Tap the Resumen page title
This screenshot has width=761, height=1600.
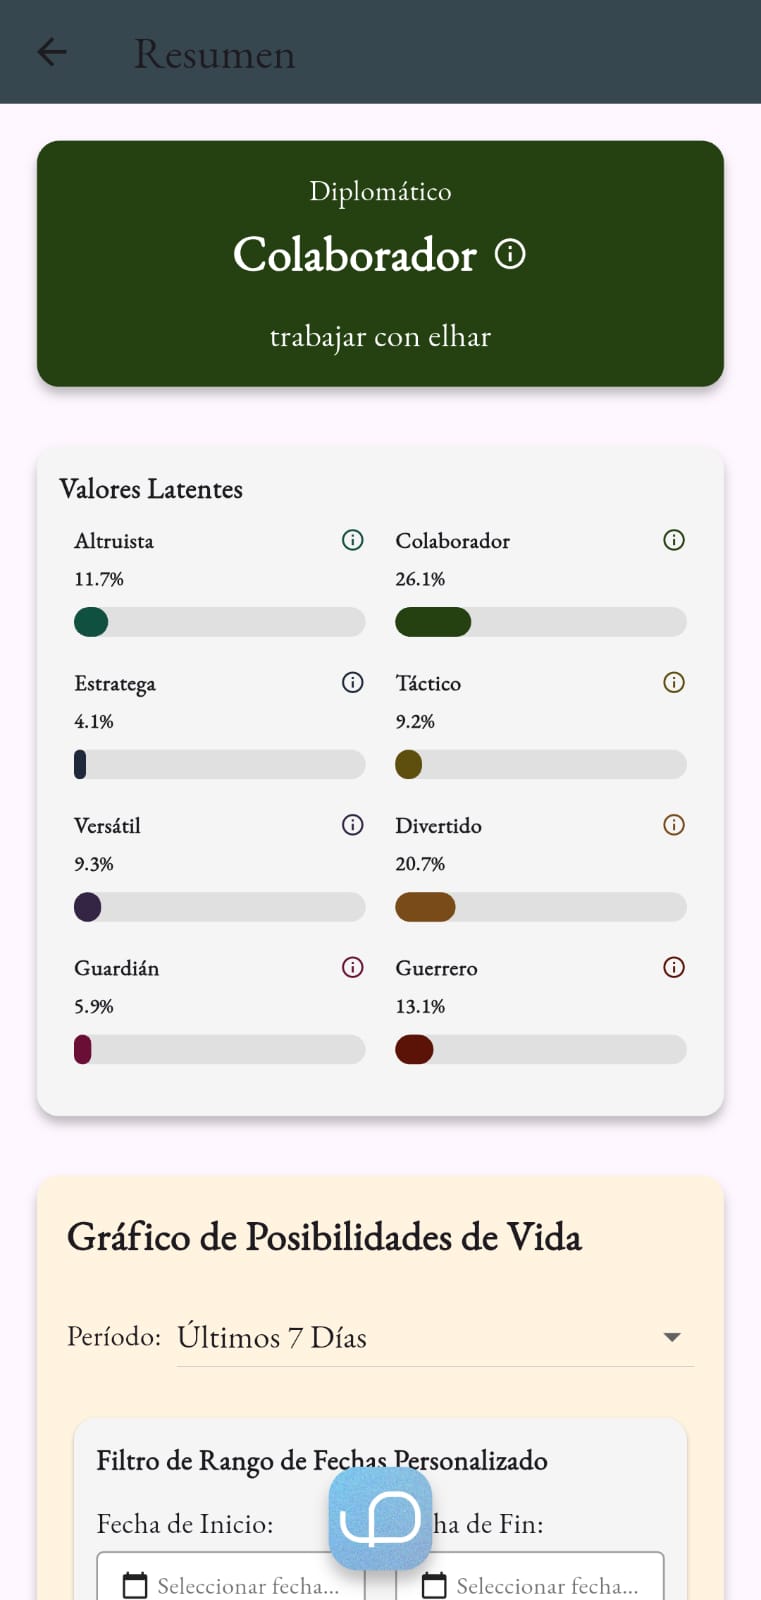[x=215, y=54]
